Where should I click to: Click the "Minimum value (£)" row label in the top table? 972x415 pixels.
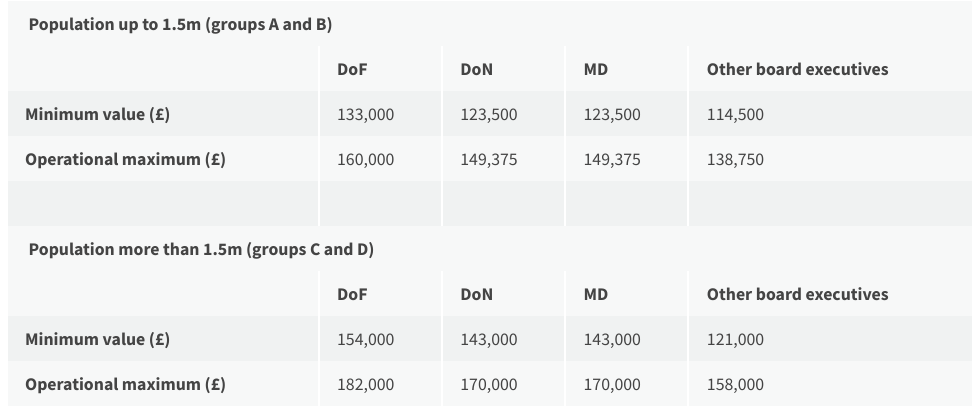pyautogui.click(x=97, y=115)
